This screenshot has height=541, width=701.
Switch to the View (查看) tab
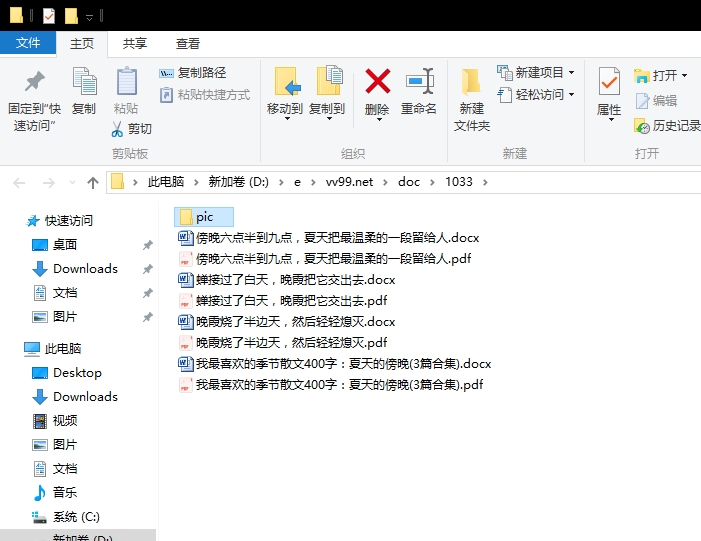click(x=188, y=44)
